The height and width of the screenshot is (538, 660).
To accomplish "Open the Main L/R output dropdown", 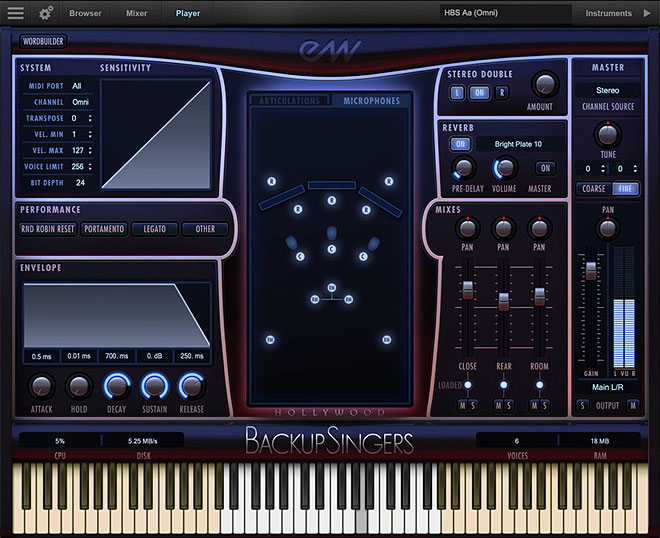I will tap(607, 387).
